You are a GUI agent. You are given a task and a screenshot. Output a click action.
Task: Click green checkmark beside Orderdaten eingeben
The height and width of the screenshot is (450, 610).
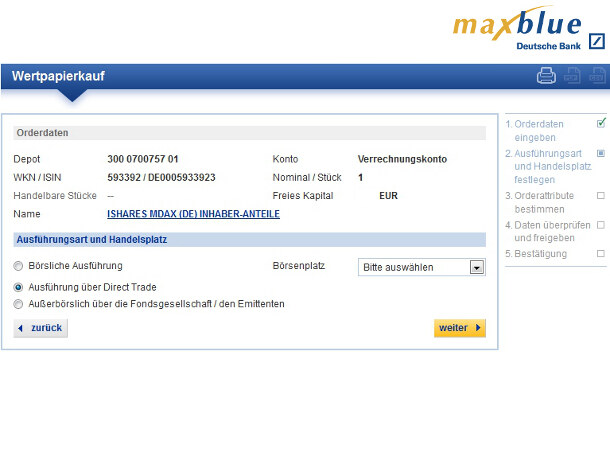pos(601,123)
